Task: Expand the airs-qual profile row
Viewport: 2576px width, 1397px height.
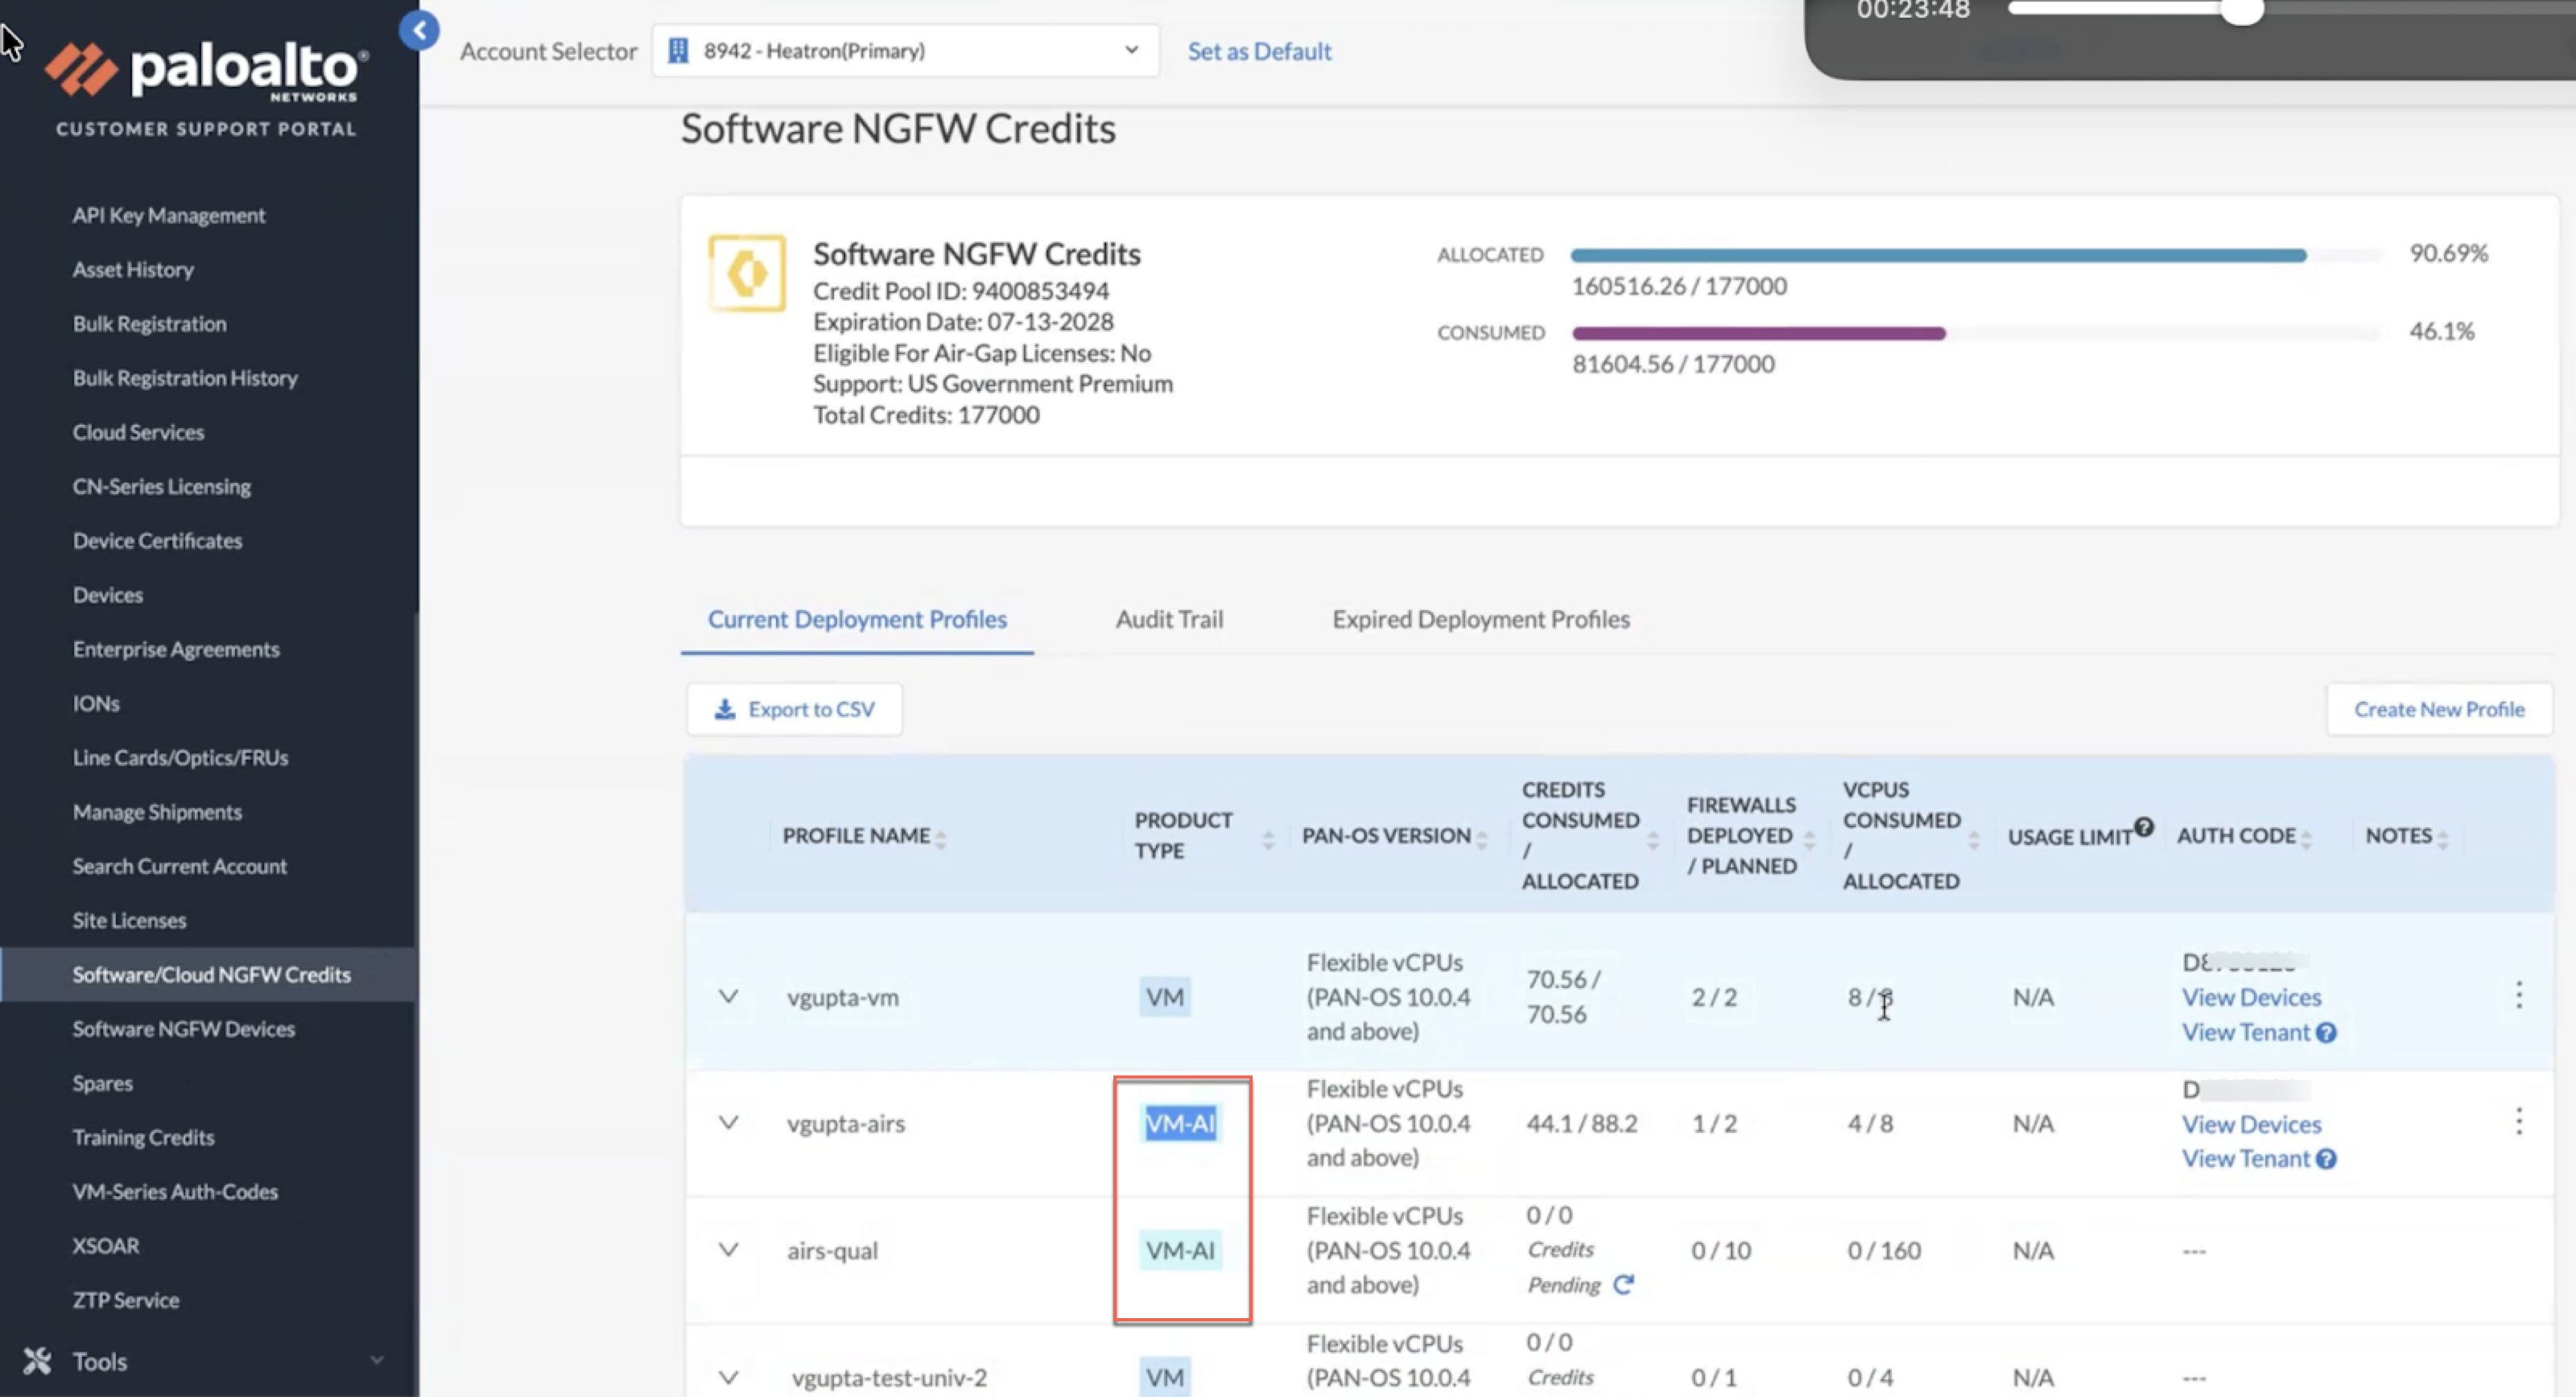Action: point(728,1250)
